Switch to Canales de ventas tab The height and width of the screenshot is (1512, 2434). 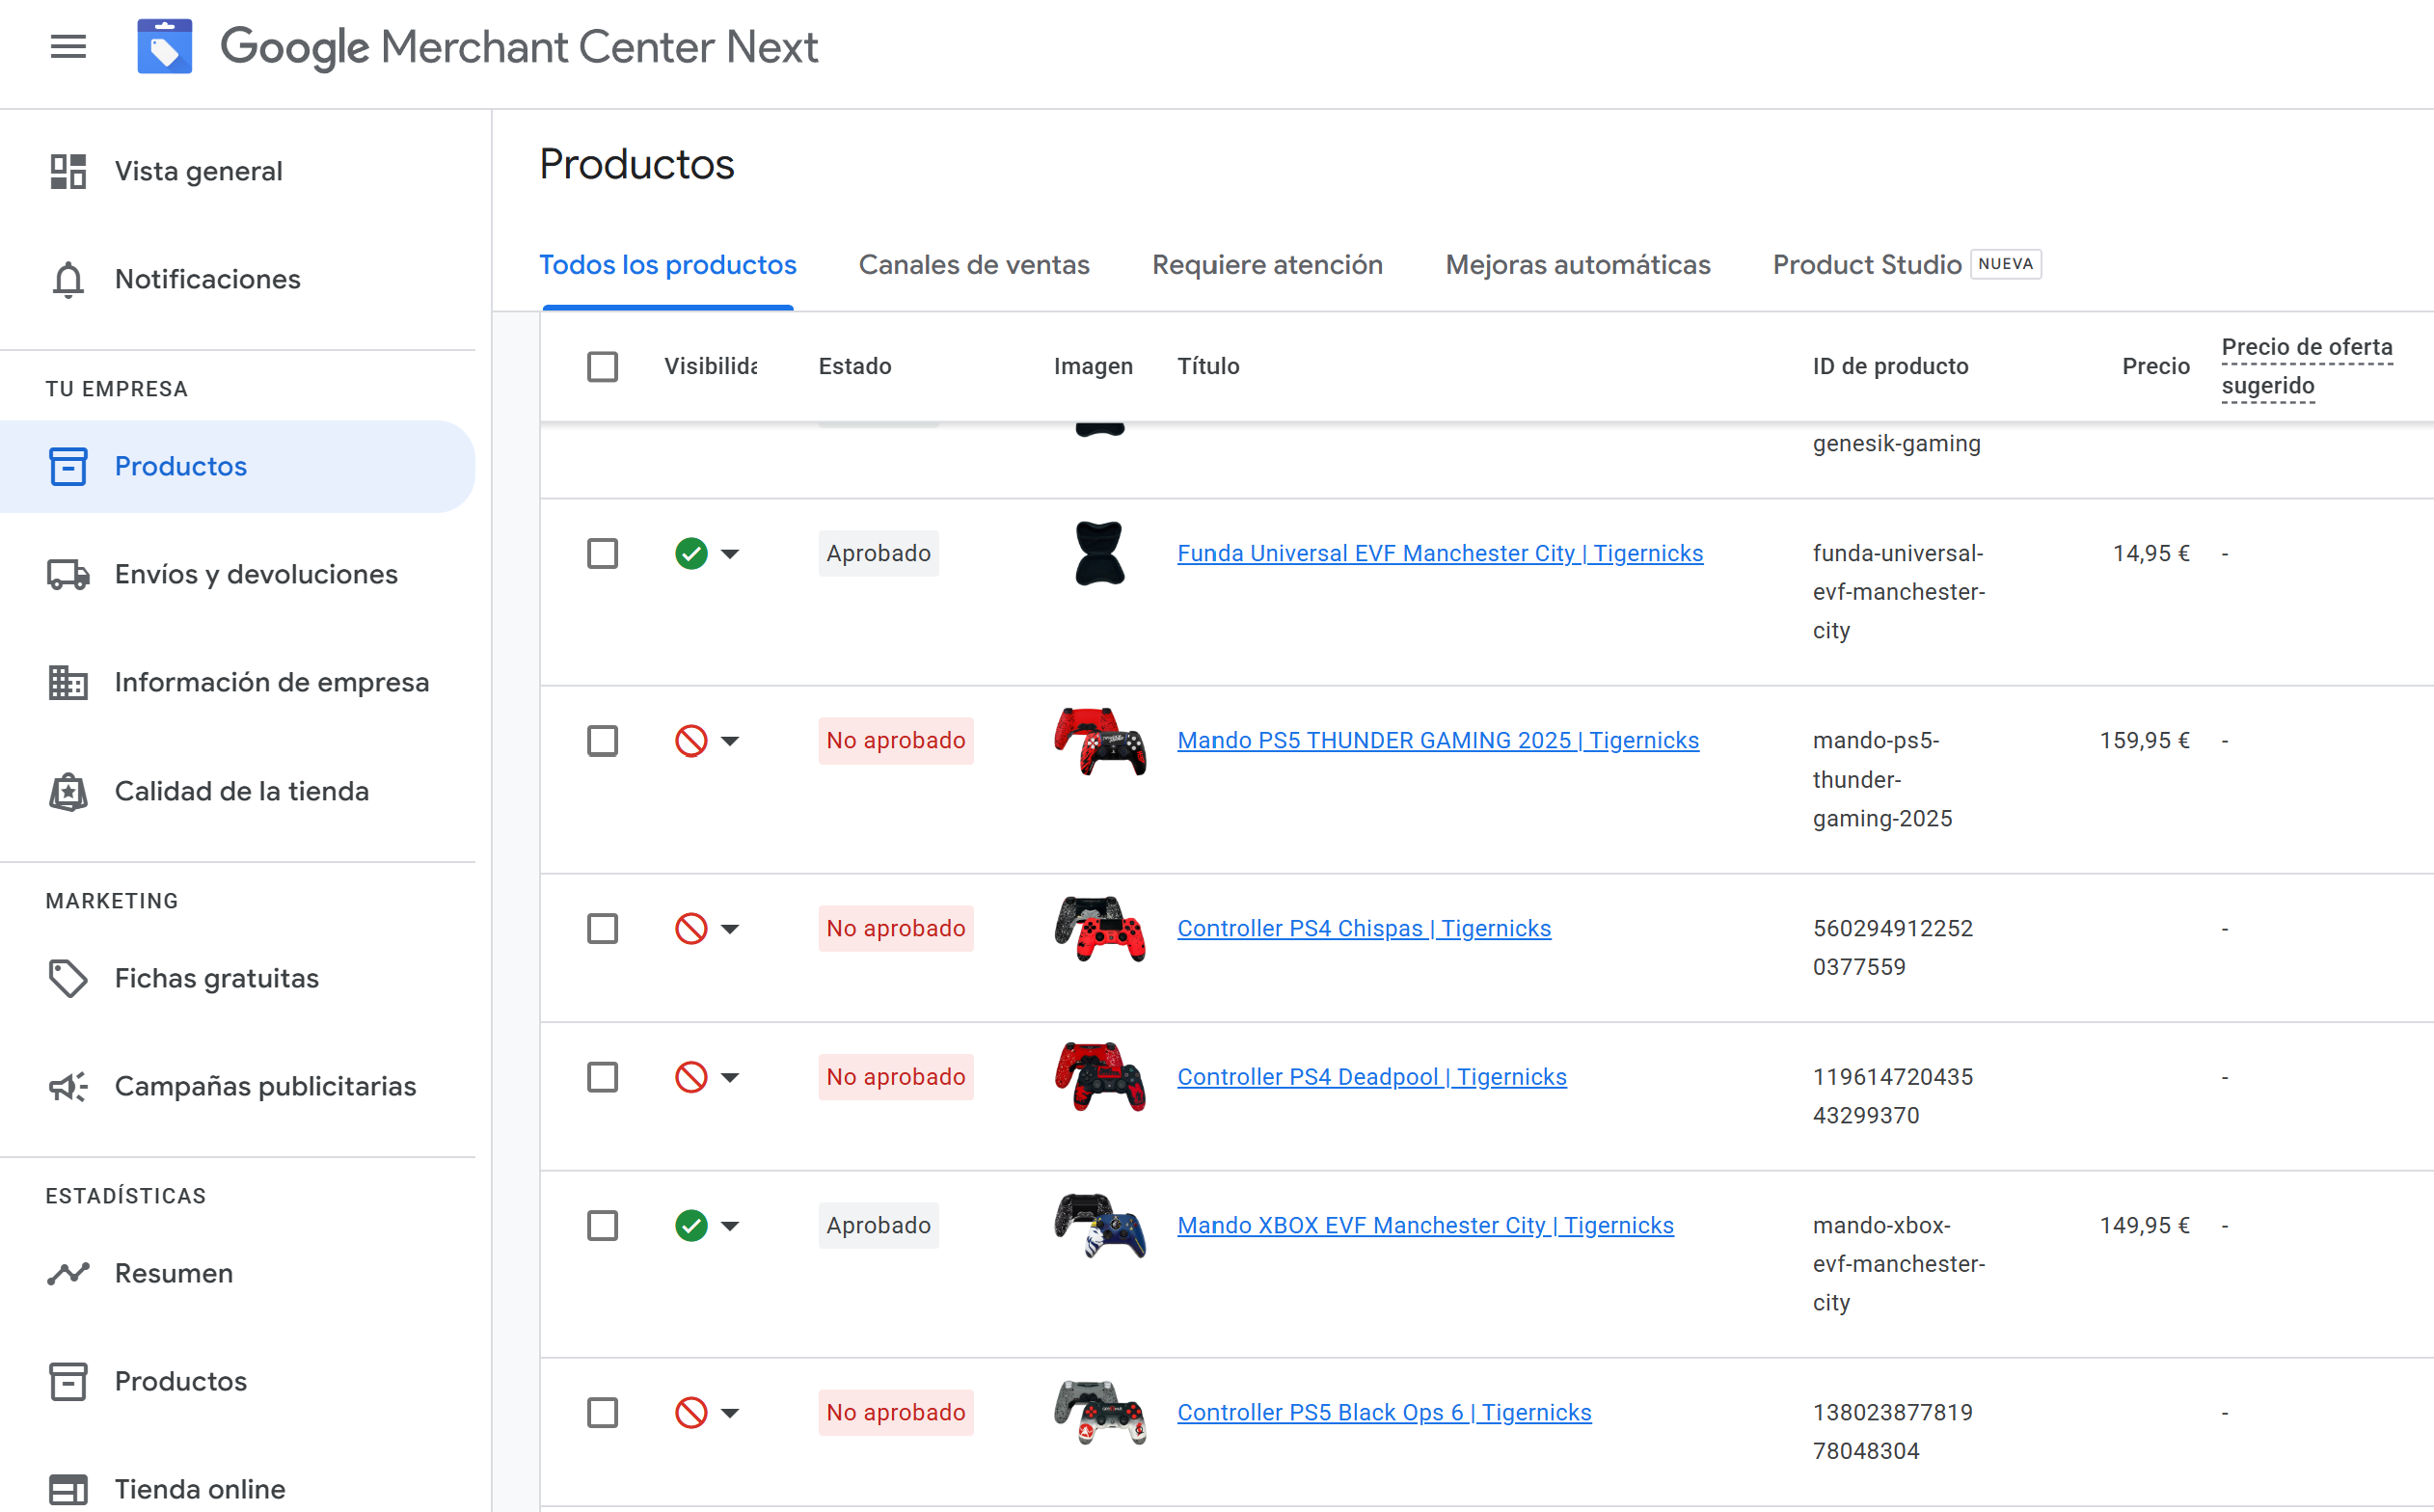click(974, 265)
